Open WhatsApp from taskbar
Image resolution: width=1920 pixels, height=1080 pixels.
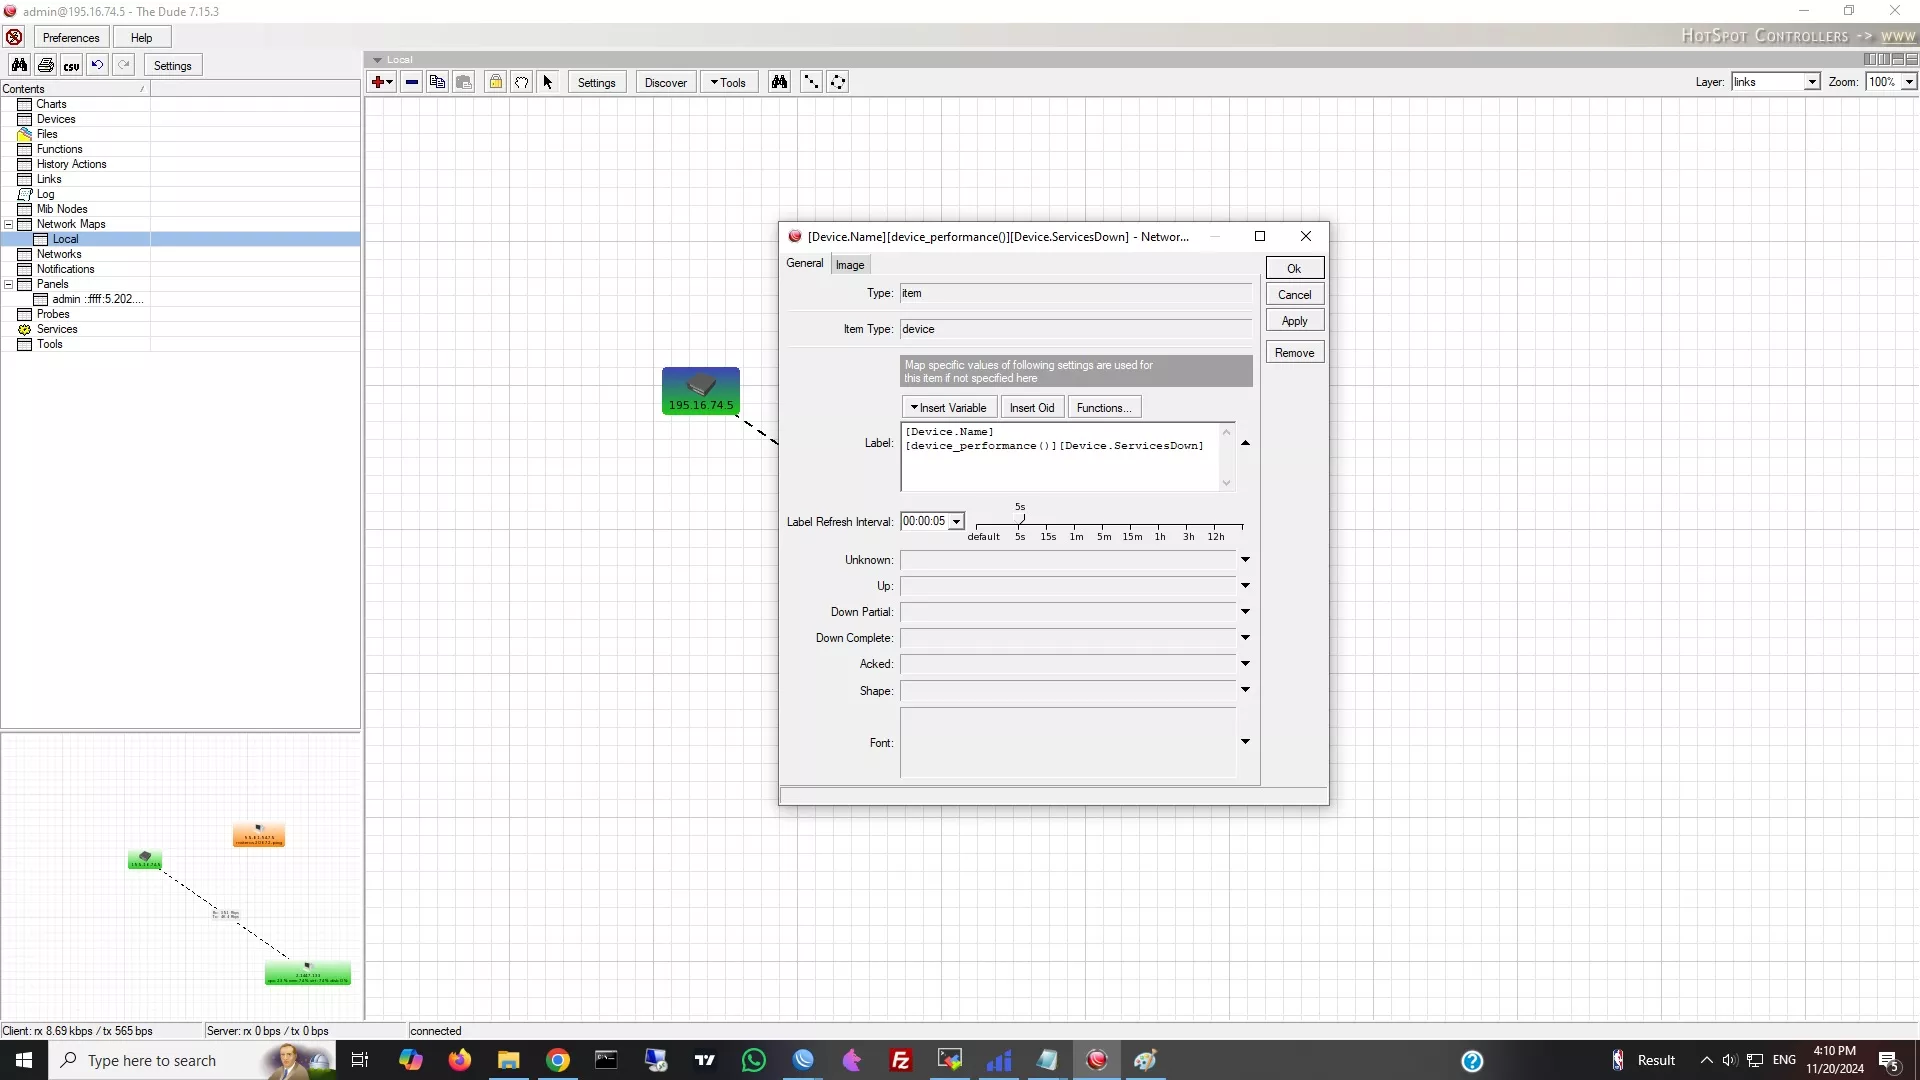pos(754,1060)
